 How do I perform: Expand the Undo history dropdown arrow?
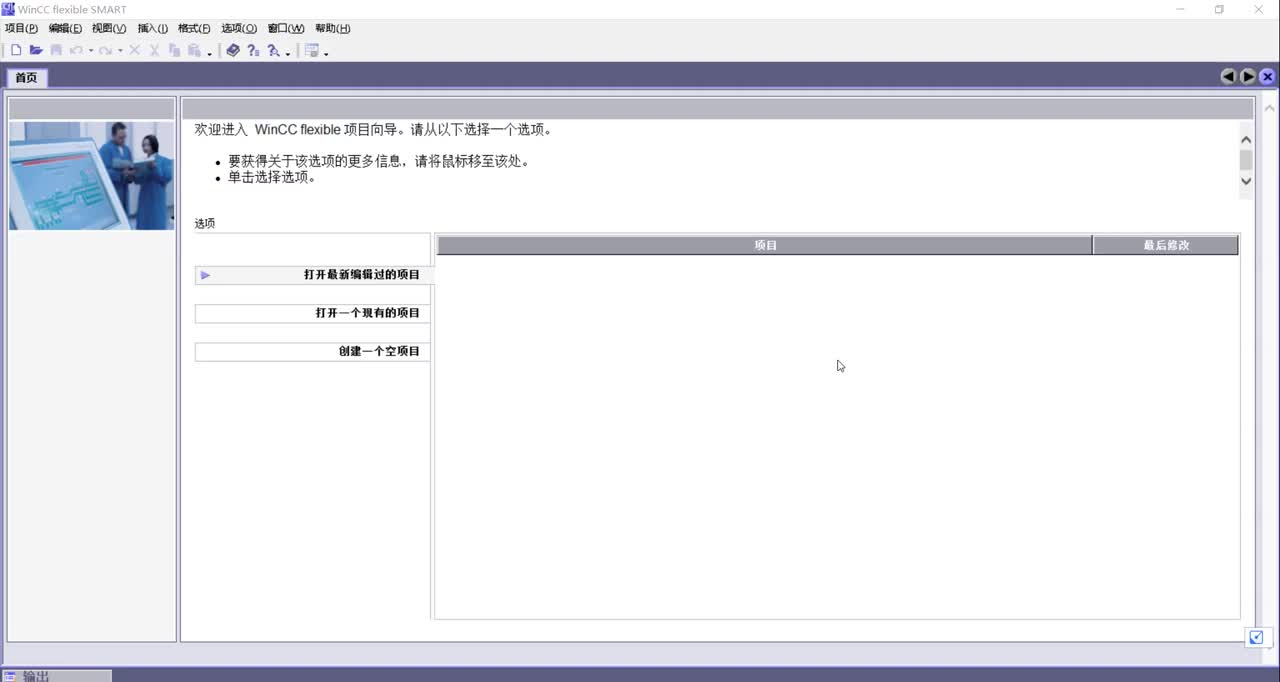coord(90,51)
